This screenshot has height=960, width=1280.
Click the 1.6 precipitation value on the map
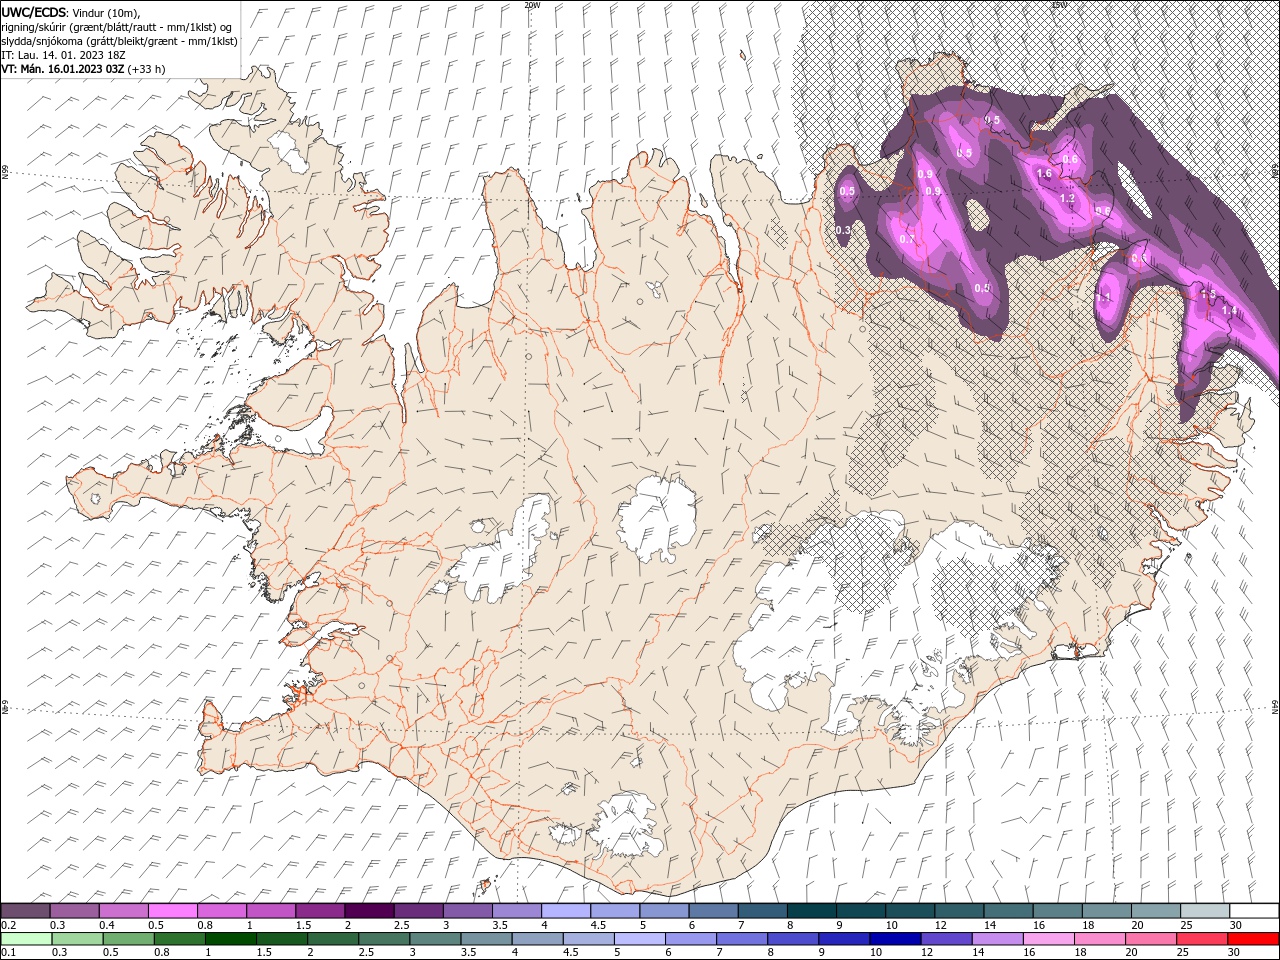tap(1044, 174)
